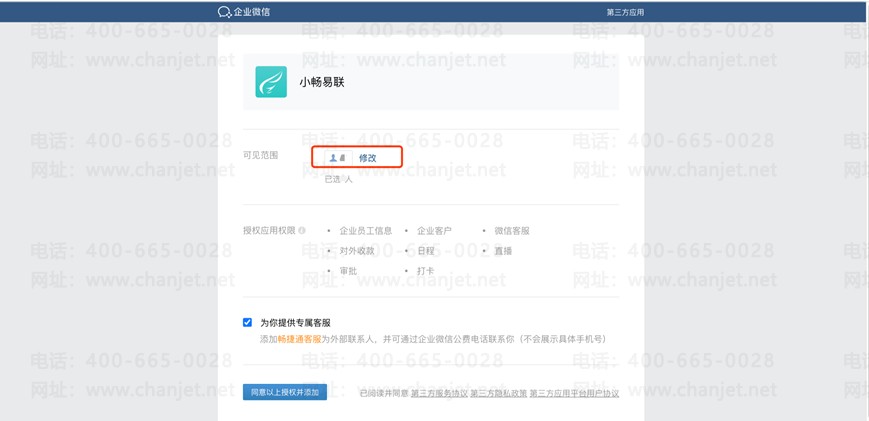
Task: Click the info icon beside 授权应用权限
Action: click(x=301, y=230)
